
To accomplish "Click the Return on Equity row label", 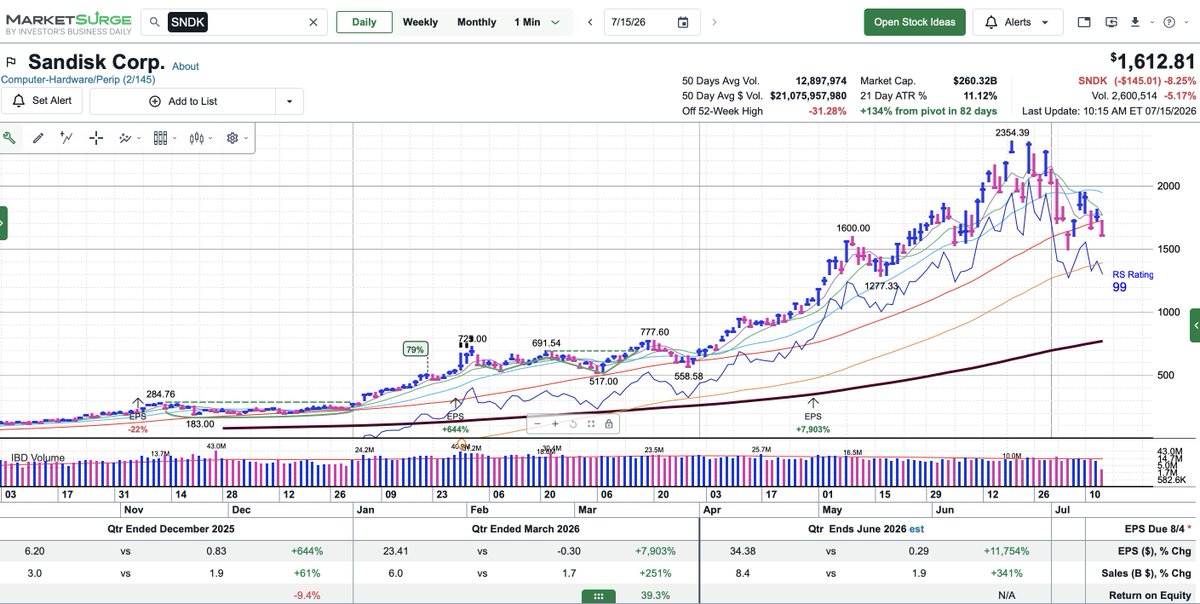I will click(x=1148, y=596).
